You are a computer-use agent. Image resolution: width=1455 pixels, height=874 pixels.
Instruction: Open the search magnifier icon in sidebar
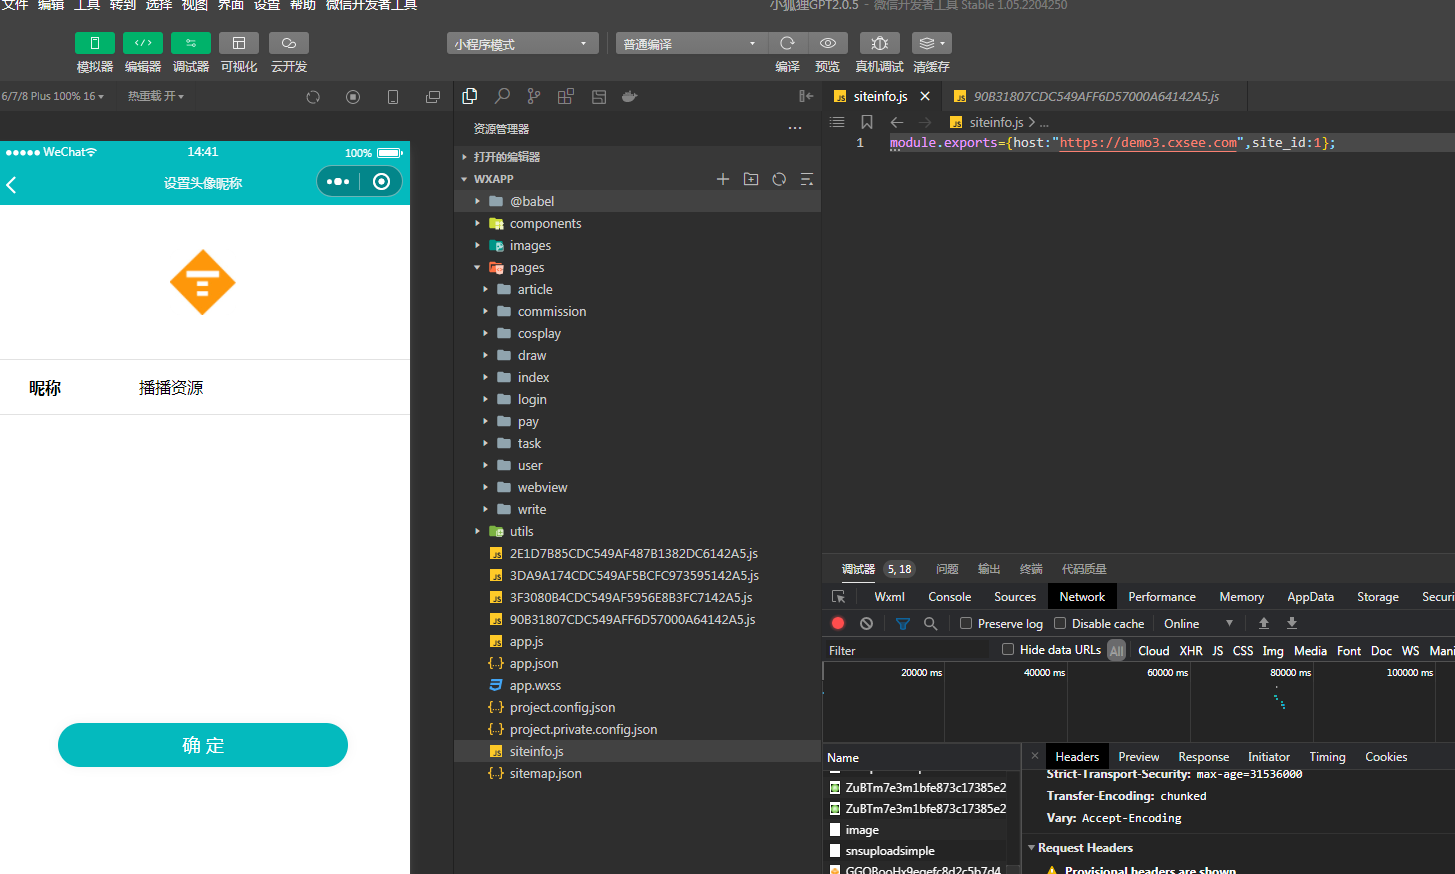(x=502, y=96)
